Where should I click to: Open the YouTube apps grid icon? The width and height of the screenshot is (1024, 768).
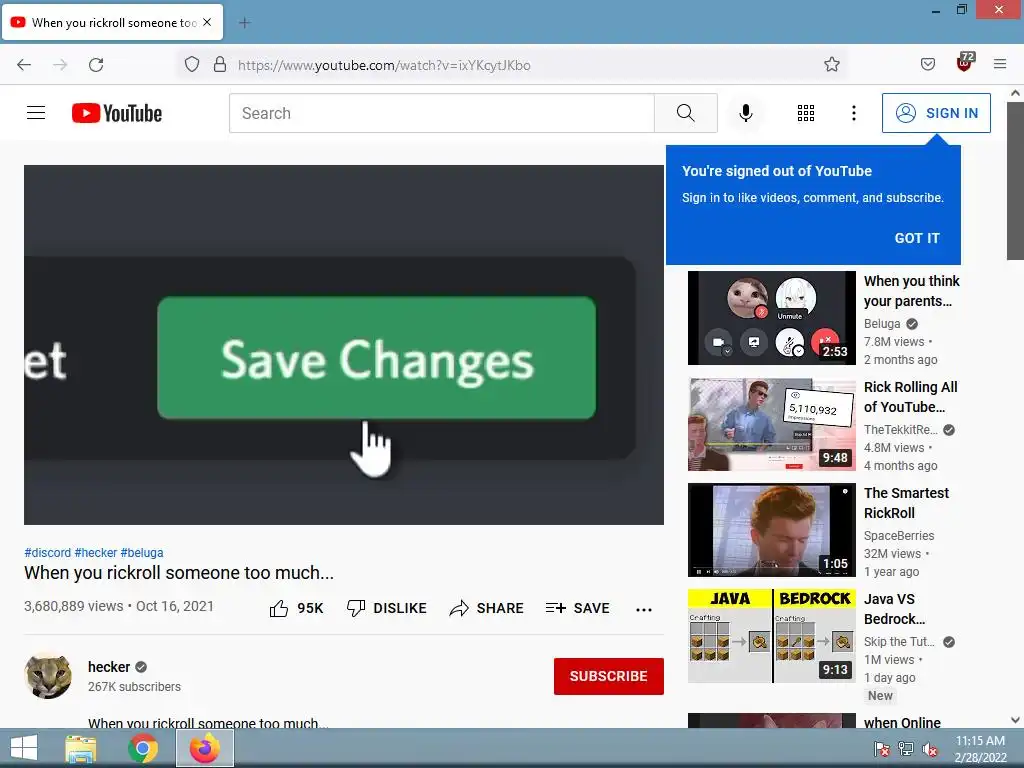coord(806,113)
